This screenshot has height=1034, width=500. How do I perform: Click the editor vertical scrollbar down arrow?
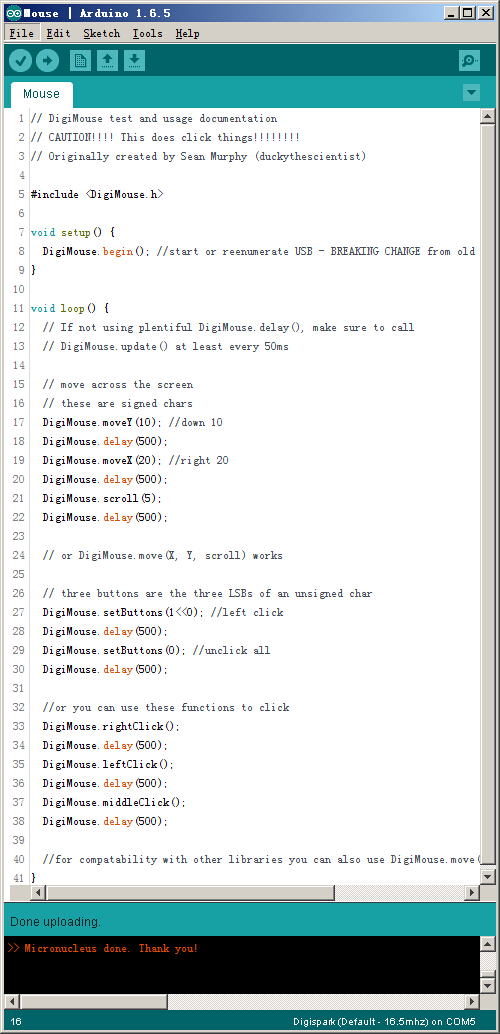pos(487,877)
